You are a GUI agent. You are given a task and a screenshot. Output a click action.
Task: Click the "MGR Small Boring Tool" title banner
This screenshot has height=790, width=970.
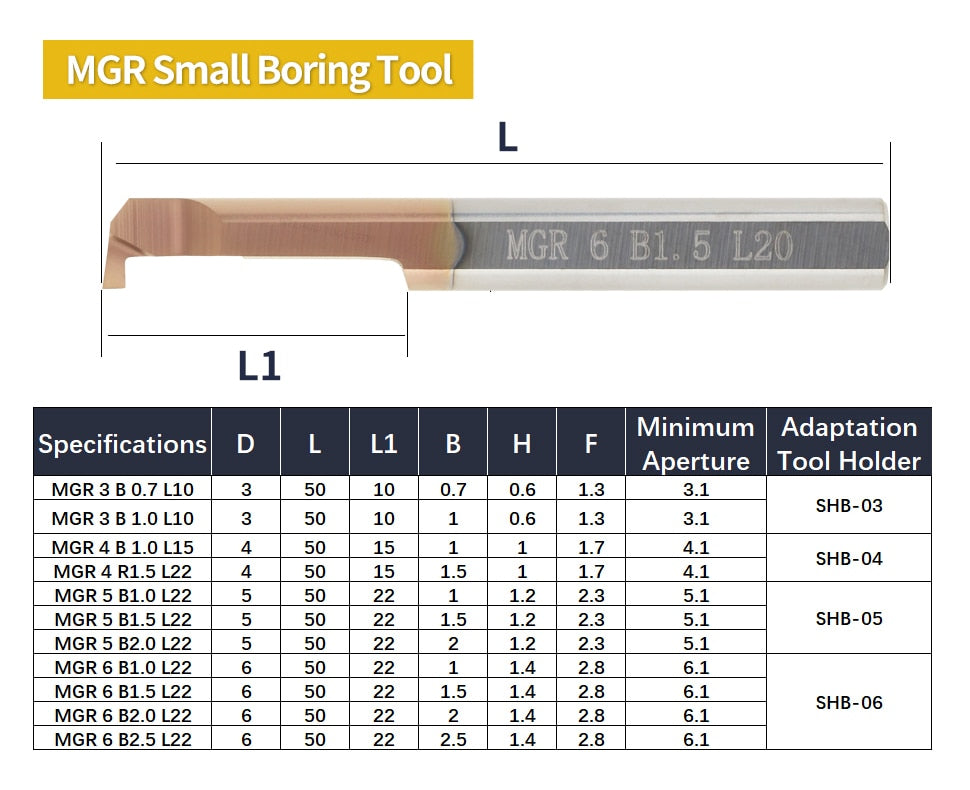[258, 70]
